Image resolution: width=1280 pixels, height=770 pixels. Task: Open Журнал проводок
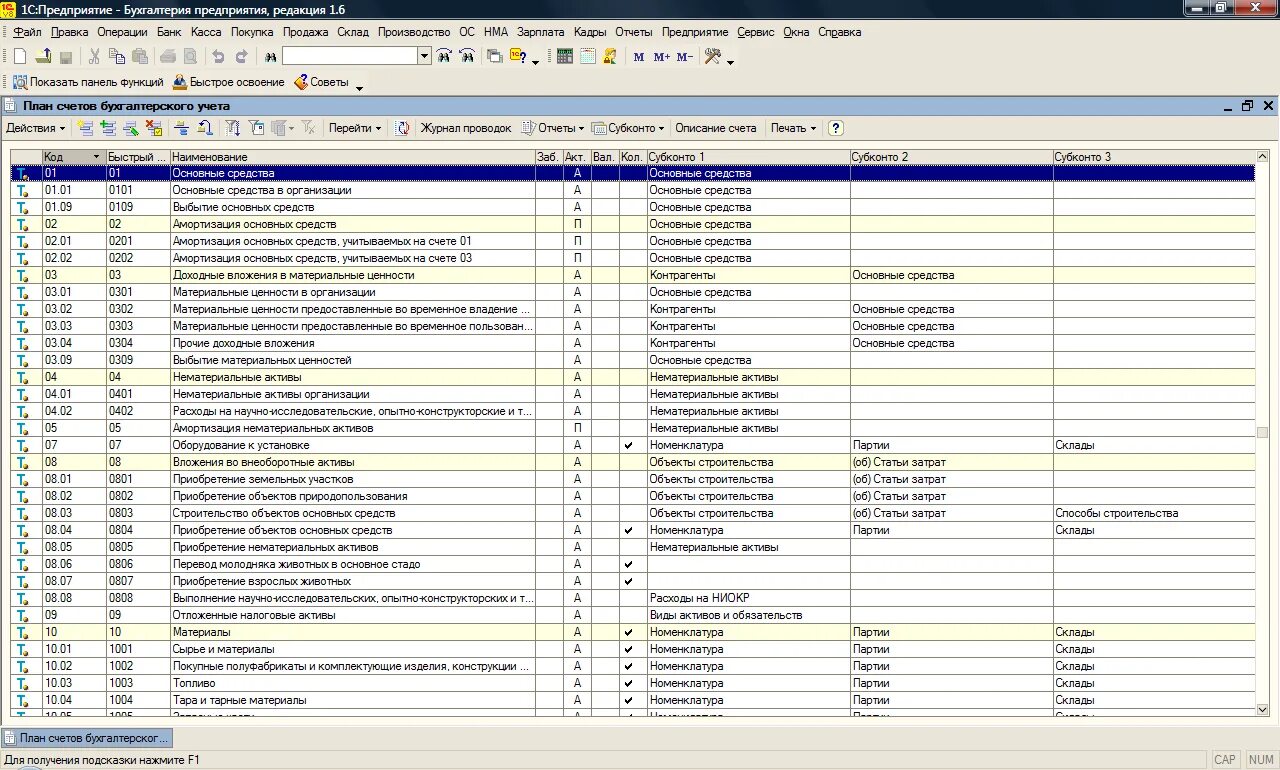[466, 128]
